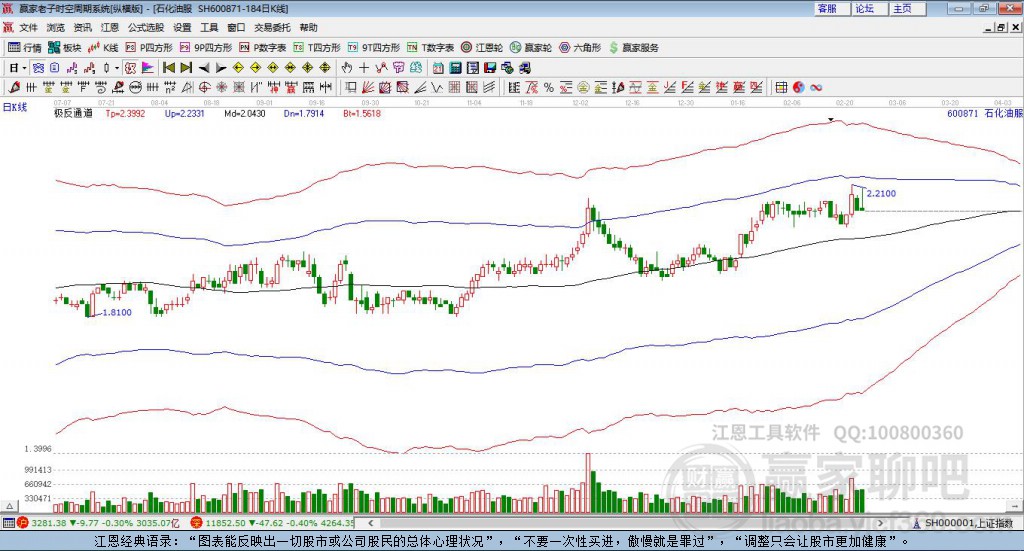Image resolution: width=1024 pixels, height=551 pixels.
Task: Toggle the grid table display icon
Action: pos(781,87)
